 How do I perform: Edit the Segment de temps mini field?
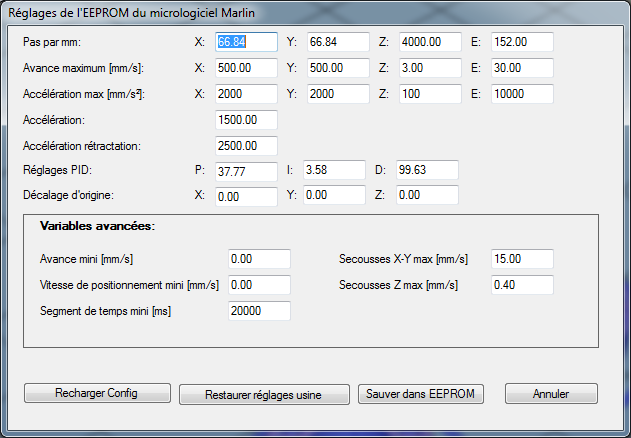coord(259,311)
